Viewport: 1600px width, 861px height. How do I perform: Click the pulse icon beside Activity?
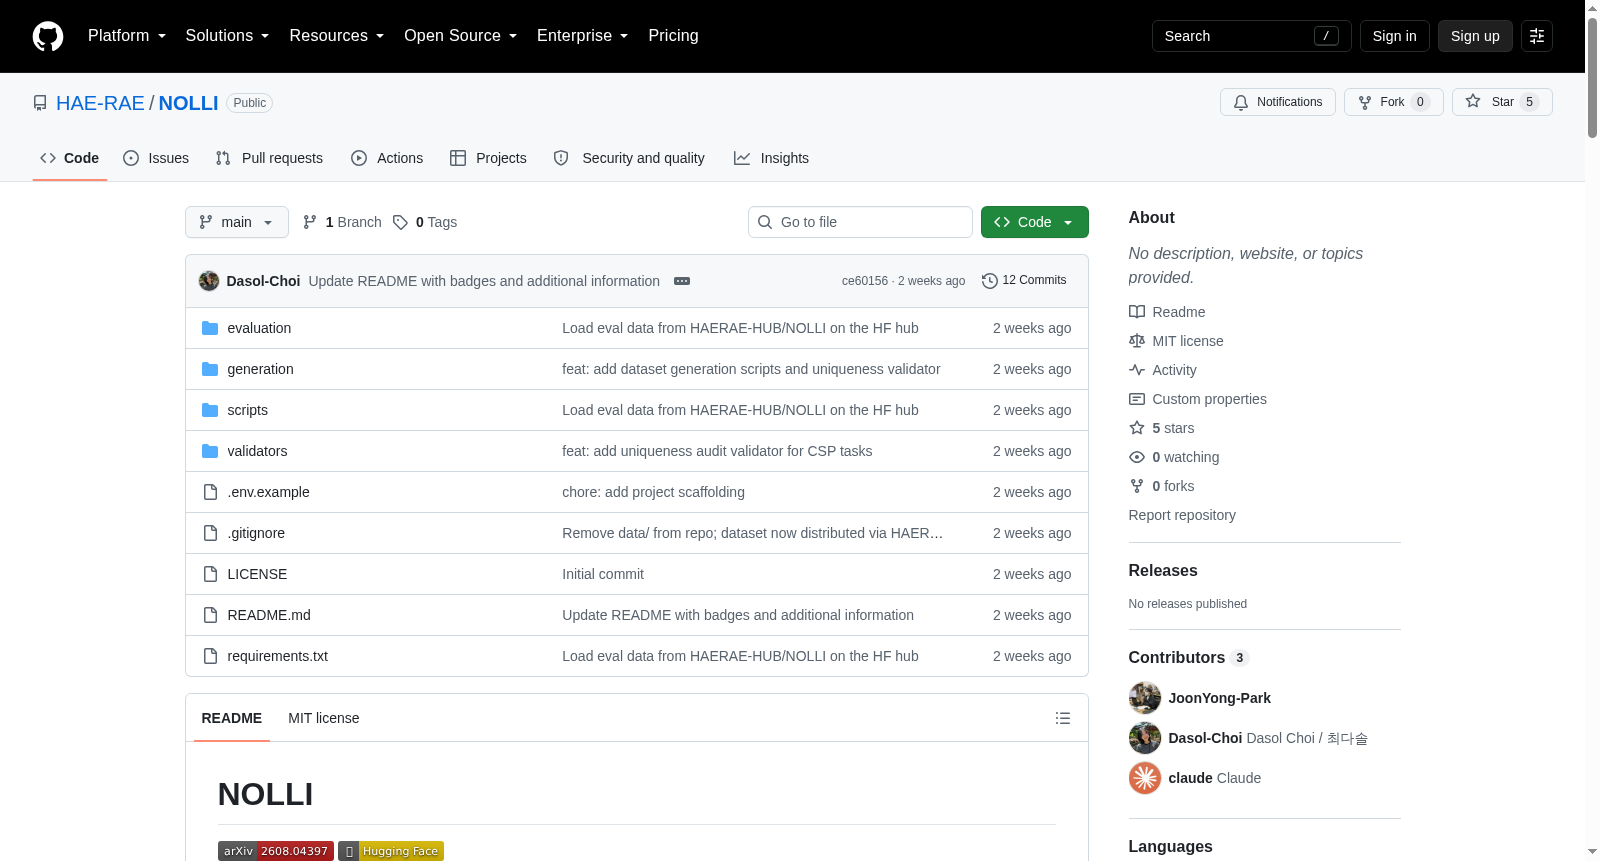pos(1137,370)
